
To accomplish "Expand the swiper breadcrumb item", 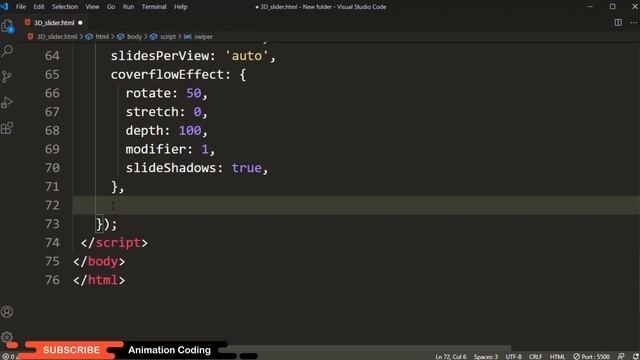I will 203,37.
